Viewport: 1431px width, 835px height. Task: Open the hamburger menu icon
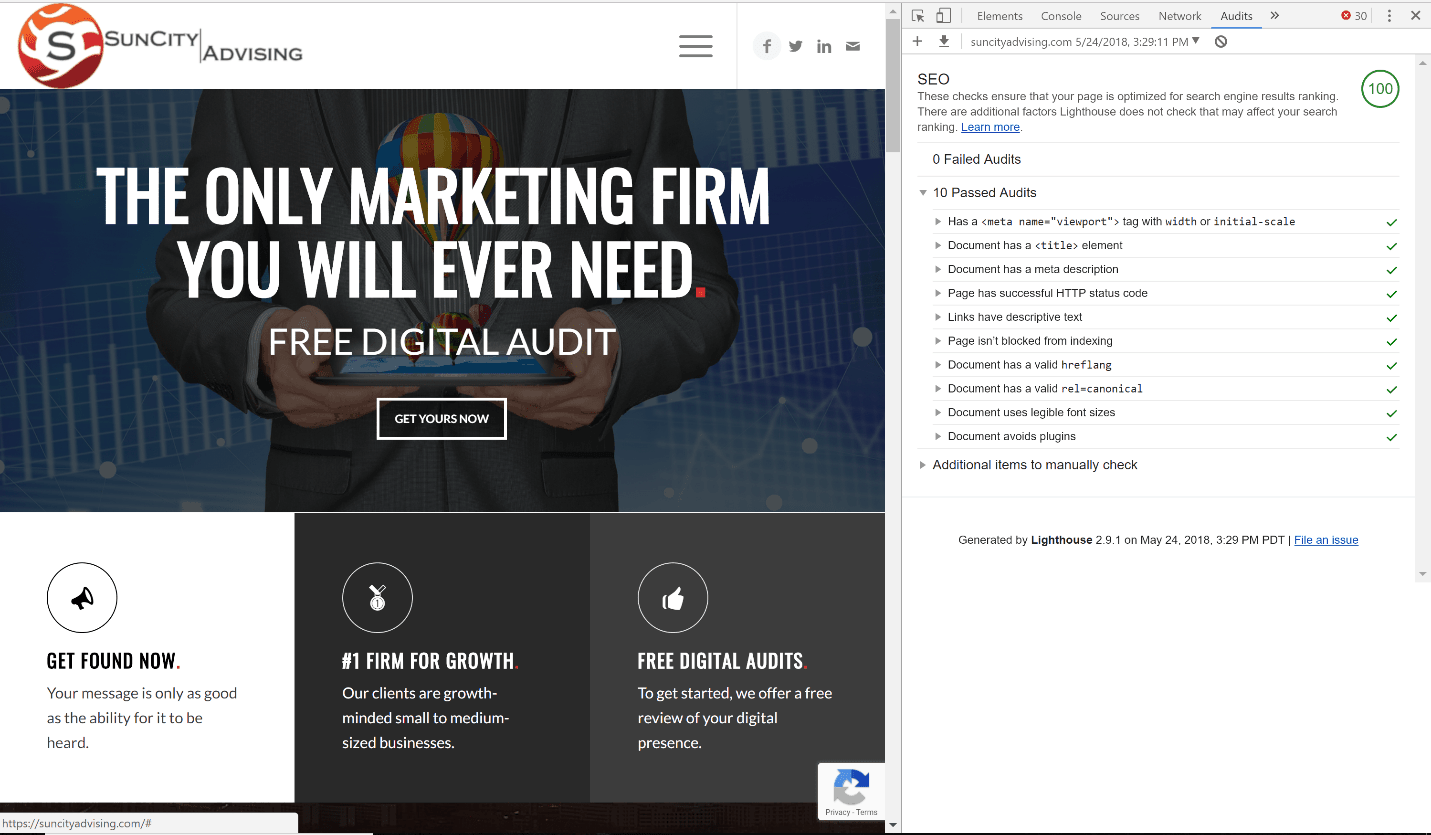point(695,46)
